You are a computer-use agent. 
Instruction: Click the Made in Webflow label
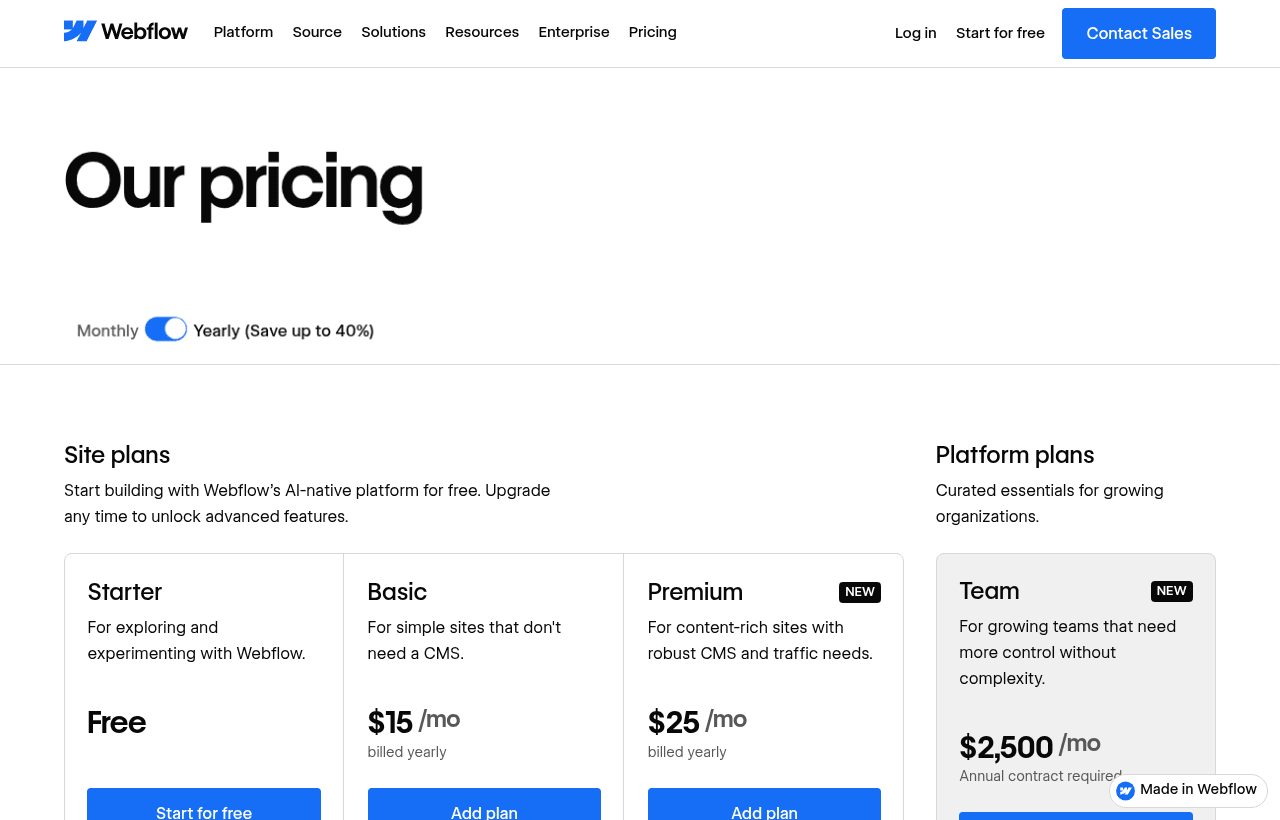(x=1198, y=790)
